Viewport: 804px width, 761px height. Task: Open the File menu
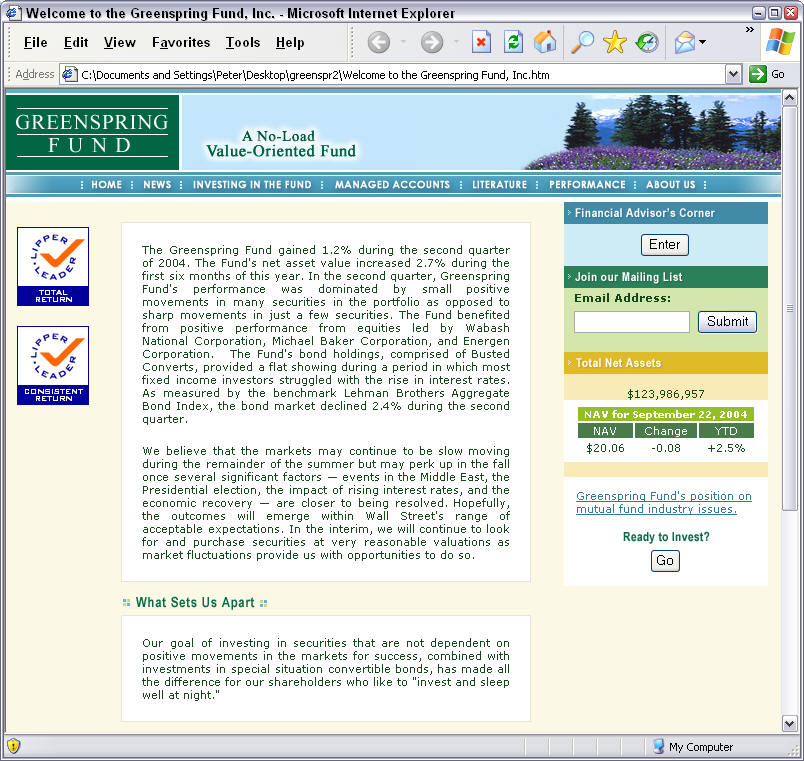coord(35,43)
